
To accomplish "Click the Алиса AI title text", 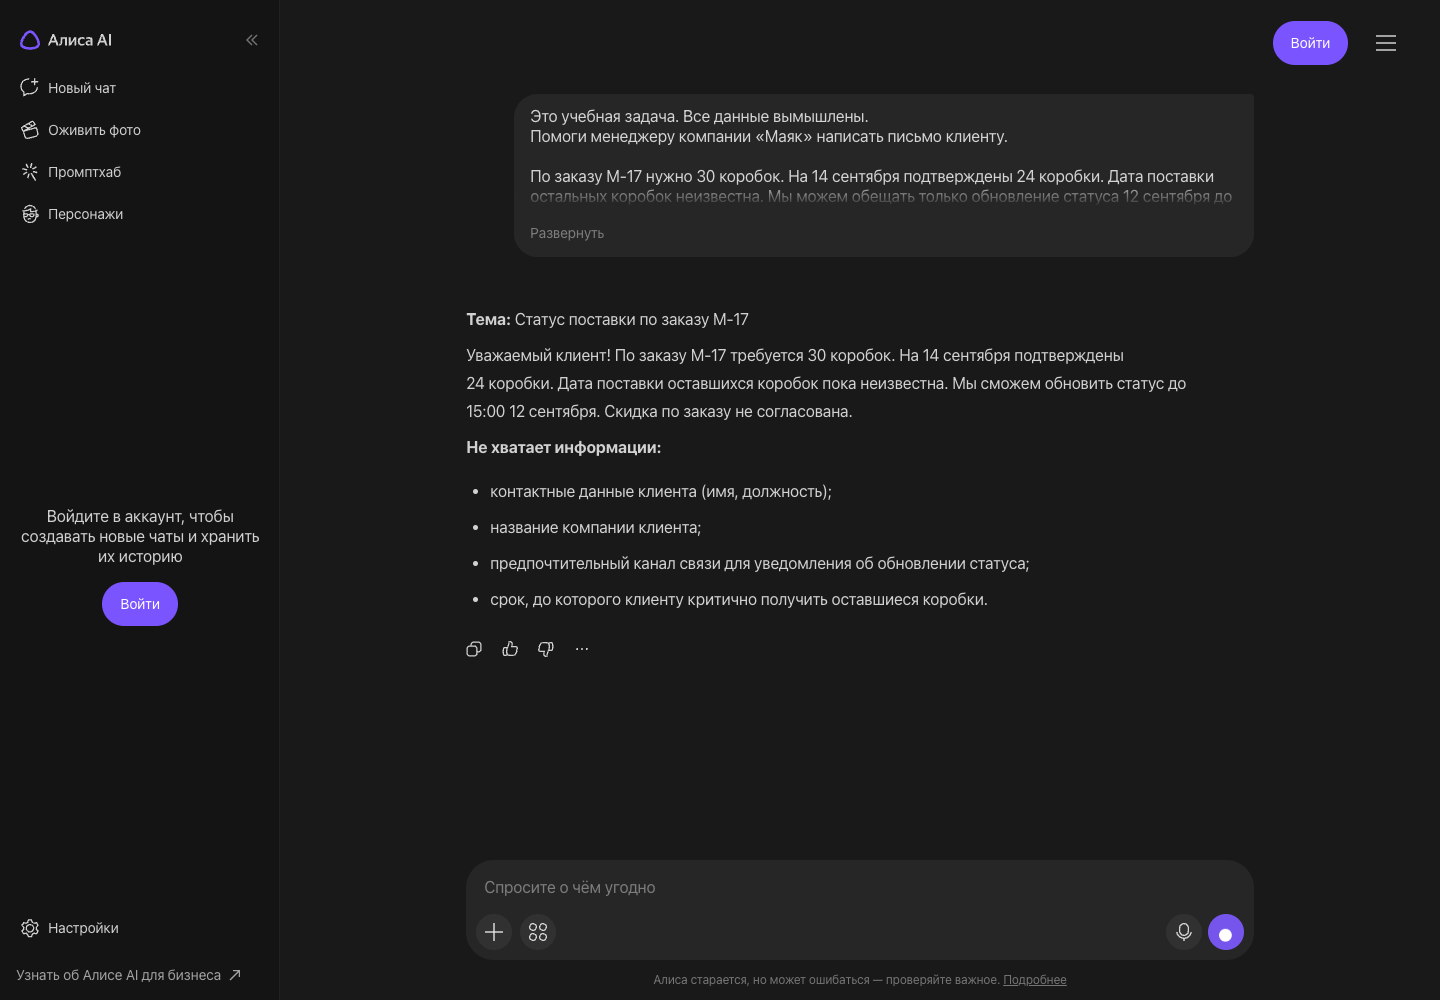I will point(80,40).
